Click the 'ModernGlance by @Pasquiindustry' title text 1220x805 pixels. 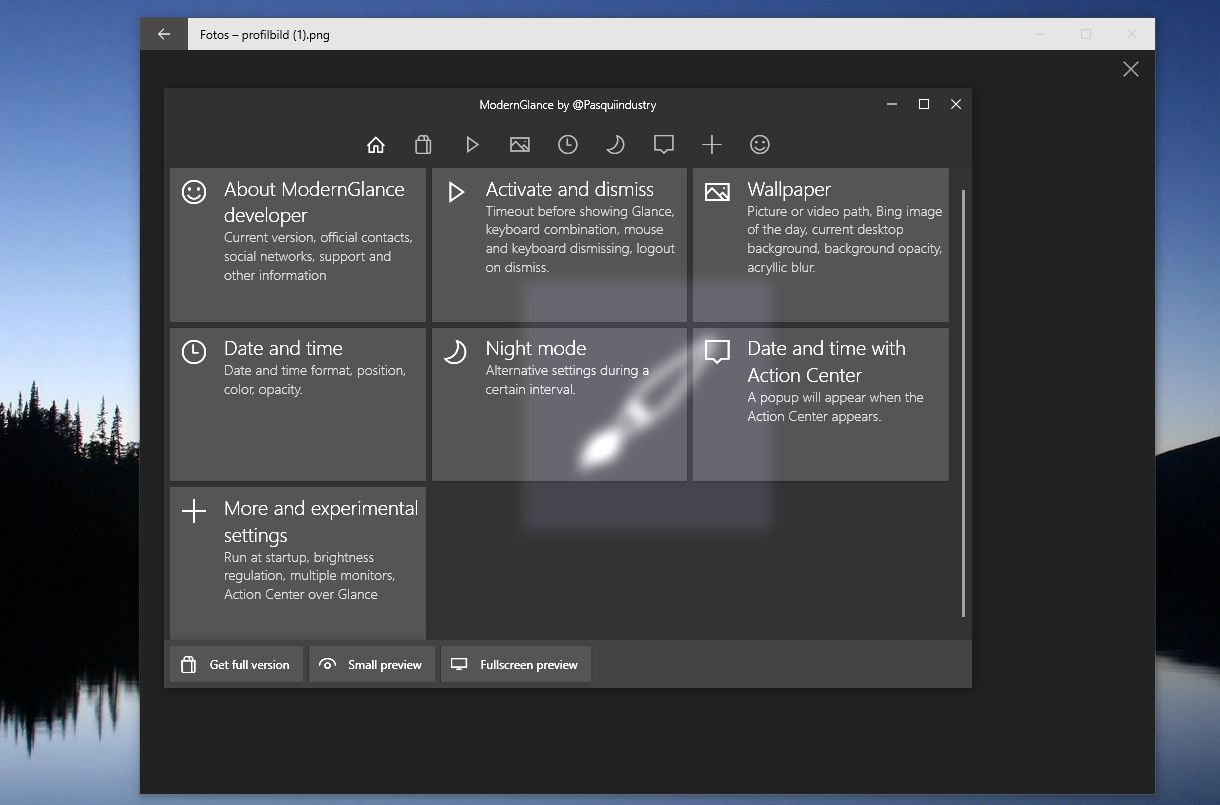568,104
